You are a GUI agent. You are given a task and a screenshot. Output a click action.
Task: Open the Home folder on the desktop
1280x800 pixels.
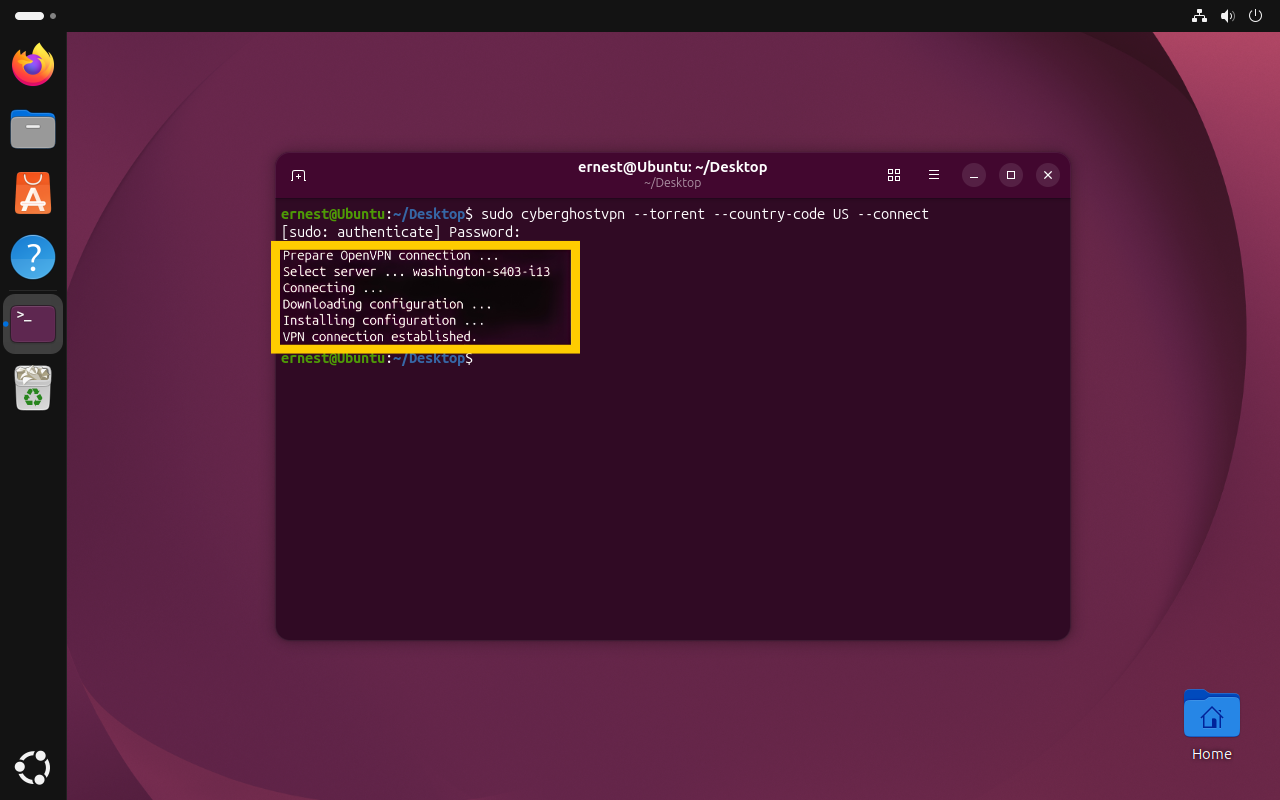pos(1211,726)
